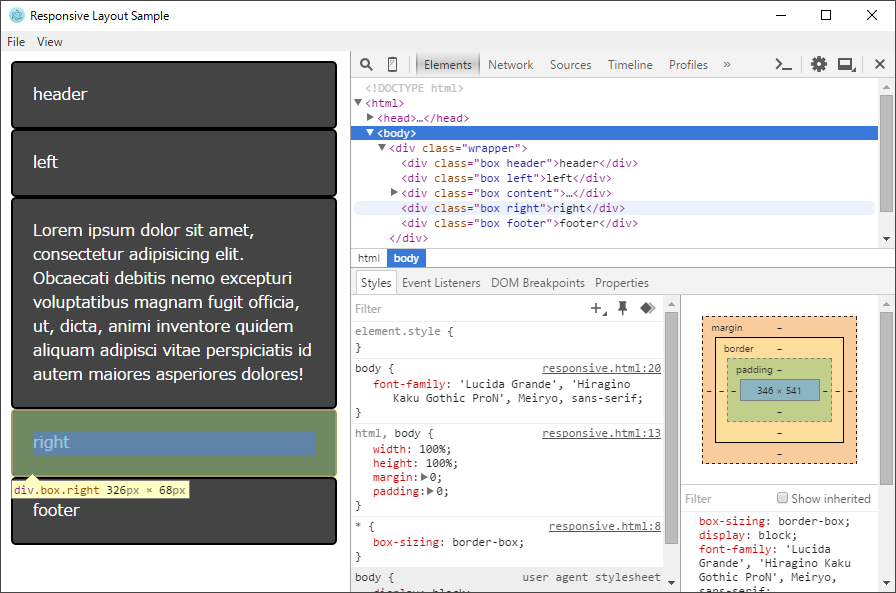Screen dimensions: 896x593
Task: Open the DOM Breakpoints tab
Action: tap(538, 283)
